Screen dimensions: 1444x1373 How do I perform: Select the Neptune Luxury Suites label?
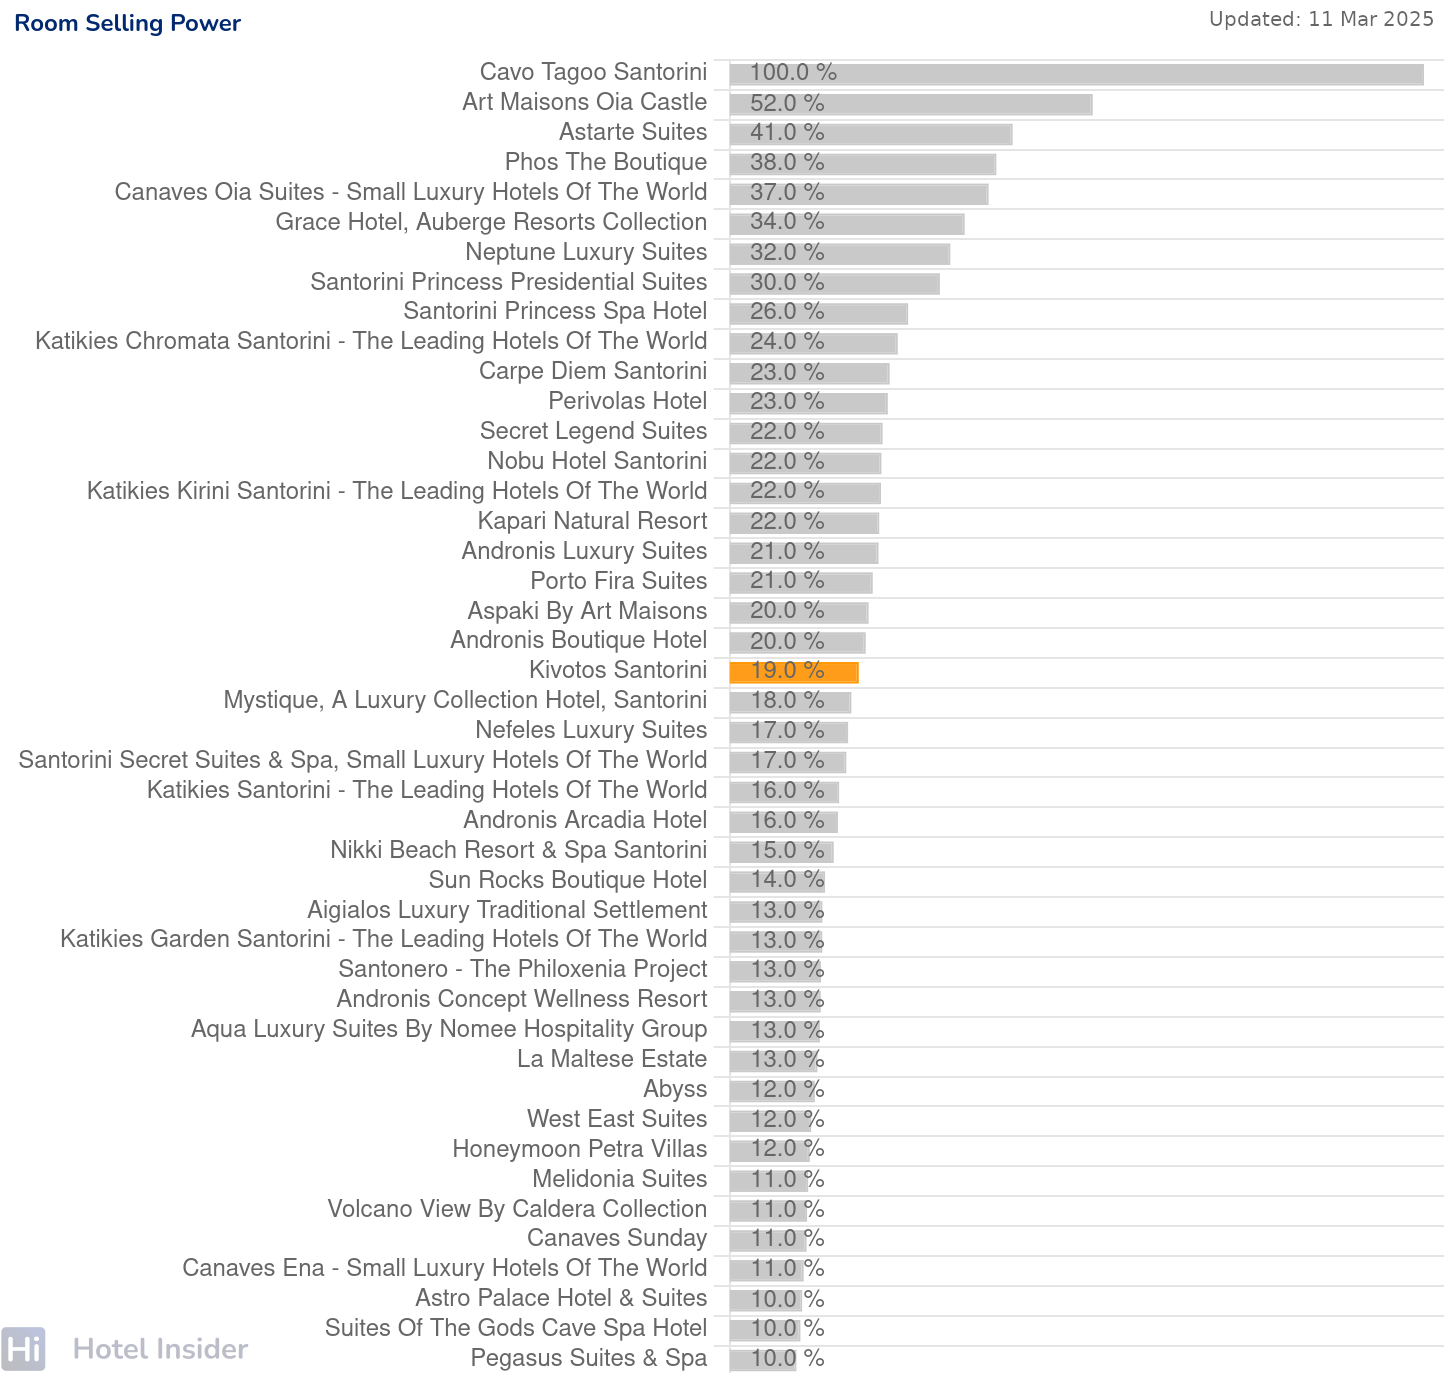[586, 252]
